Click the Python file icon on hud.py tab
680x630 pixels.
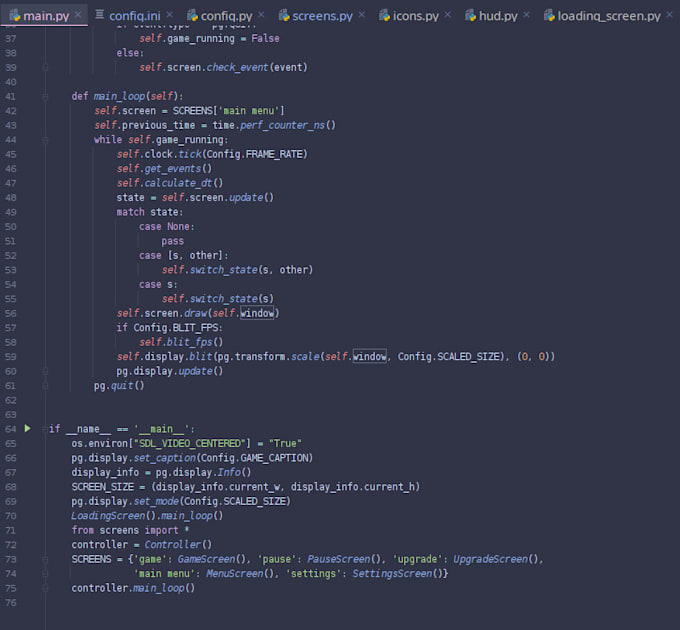pyautogui.click(x=470, y=16)
